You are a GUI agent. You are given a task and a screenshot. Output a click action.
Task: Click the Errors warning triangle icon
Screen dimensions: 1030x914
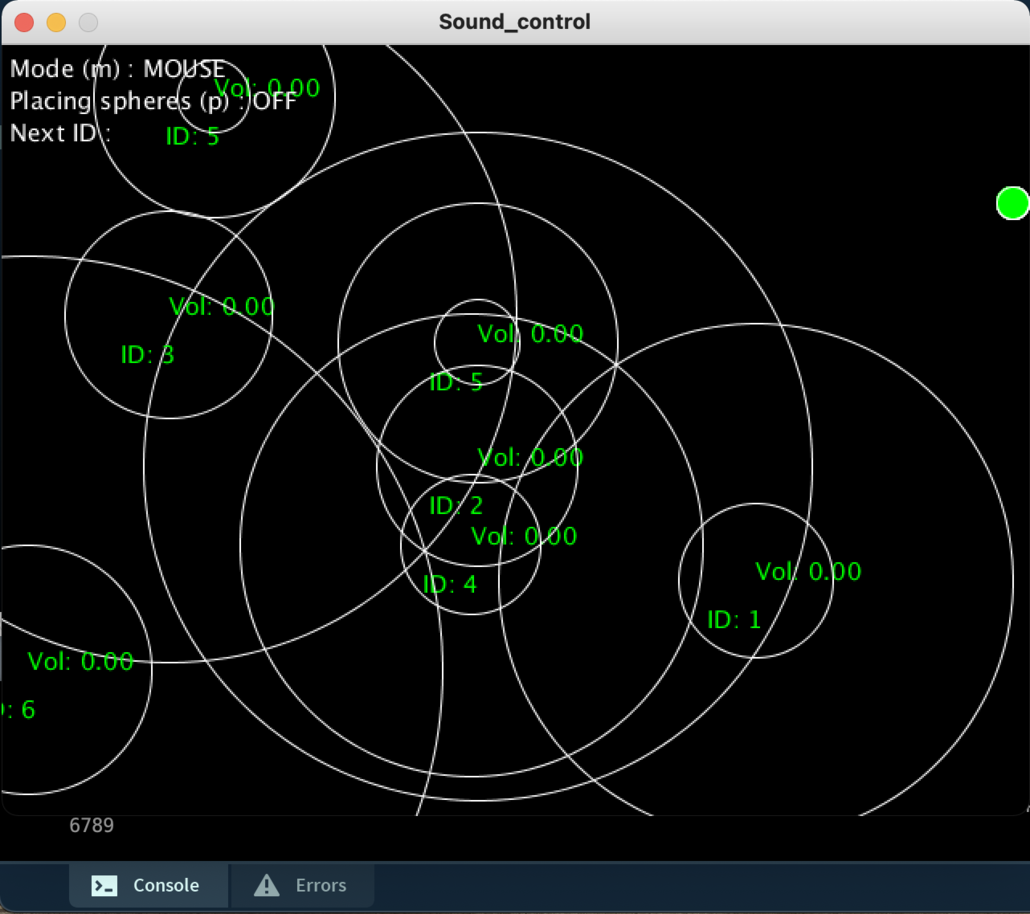coord(266,885)
